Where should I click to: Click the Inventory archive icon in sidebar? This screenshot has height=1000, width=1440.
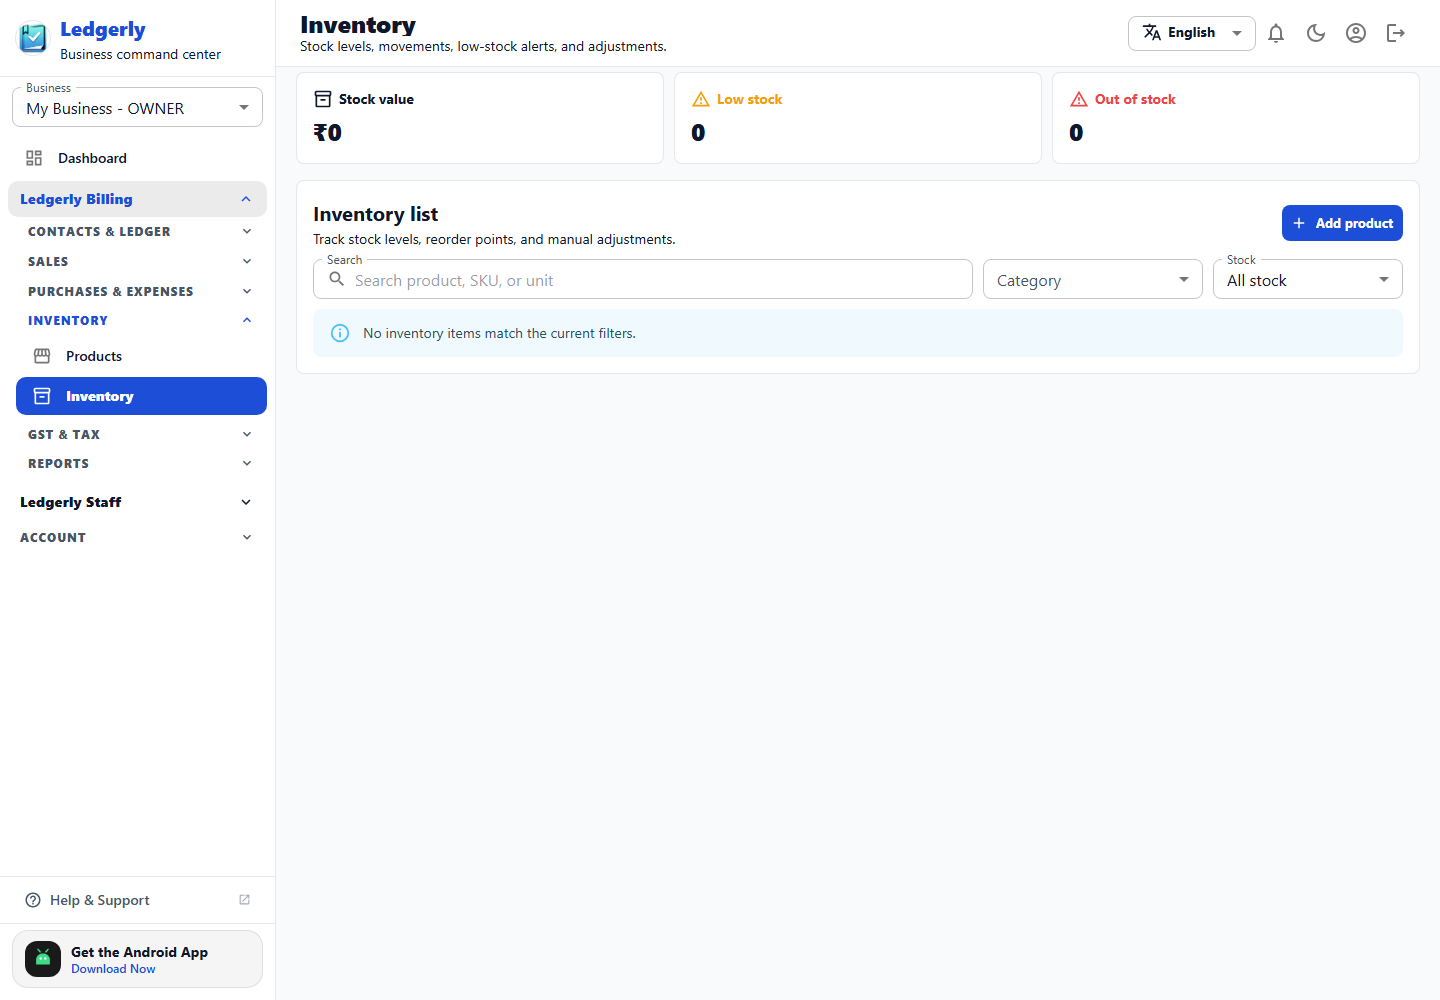tap(42, 396)
